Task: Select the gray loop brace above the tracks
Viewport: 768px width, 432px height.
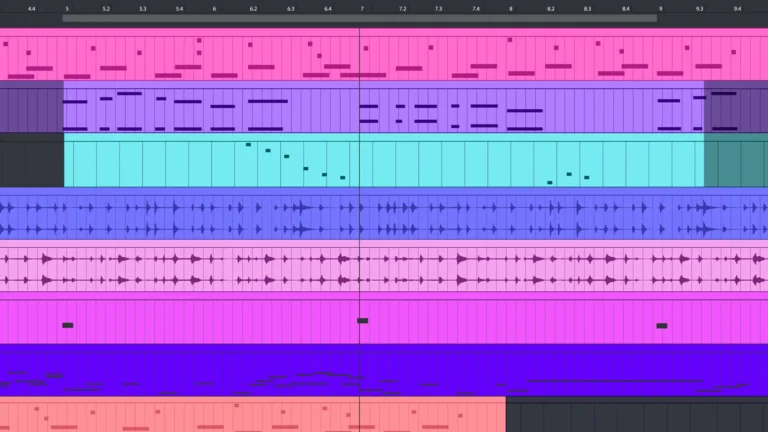Action: tap(360, 18)
